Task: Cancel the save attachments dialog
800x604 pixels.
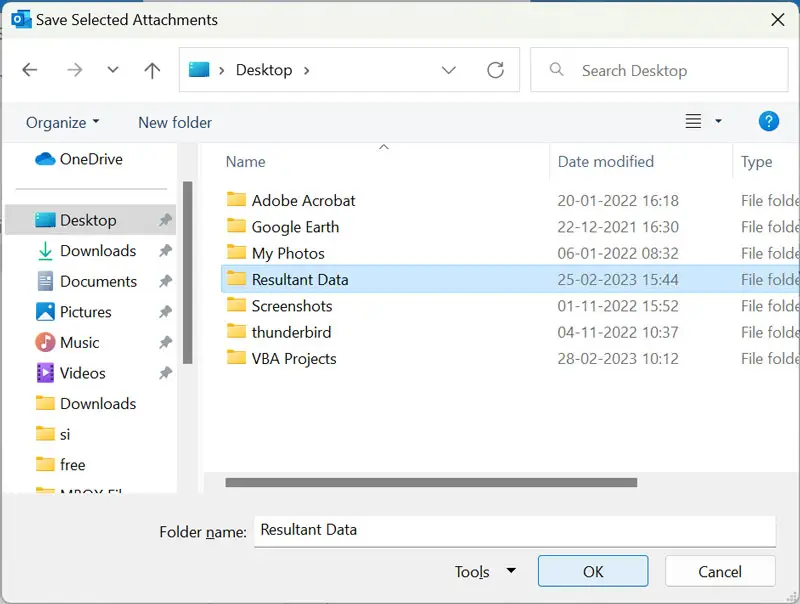Action: [x=720, y=572]
